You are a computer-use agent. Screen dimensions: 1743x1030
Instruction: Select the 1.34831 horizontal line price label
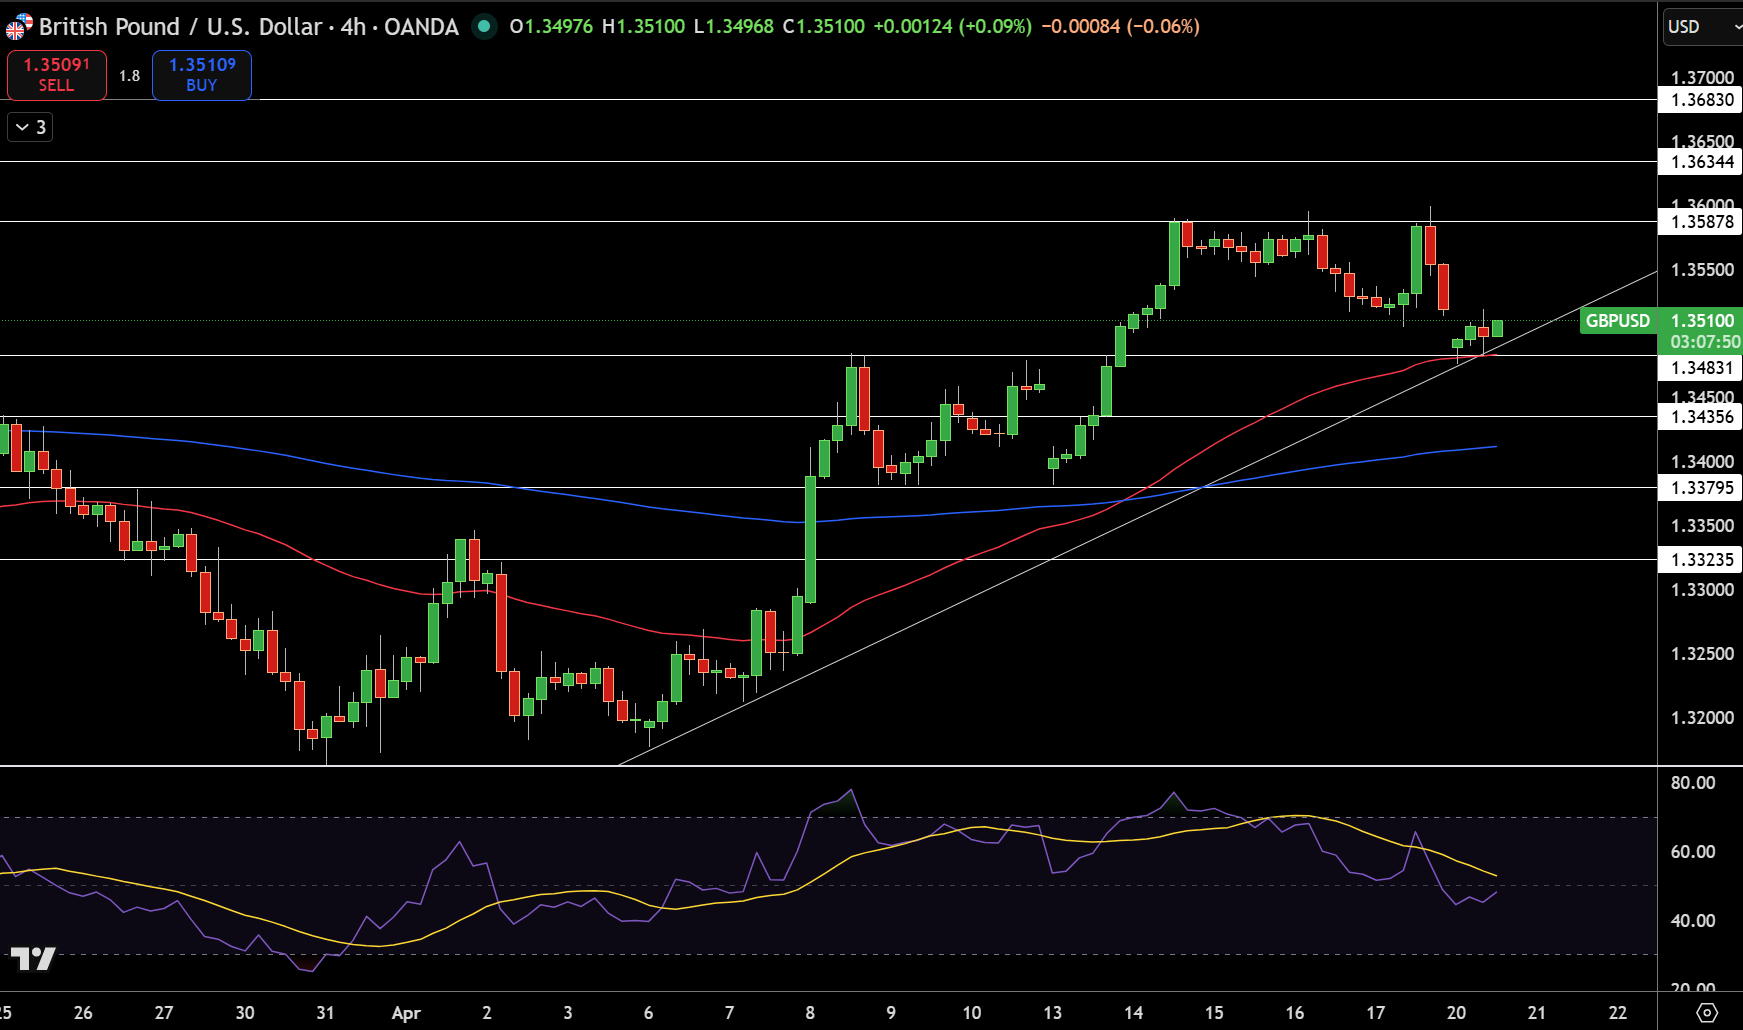(x=1700, y=368)
